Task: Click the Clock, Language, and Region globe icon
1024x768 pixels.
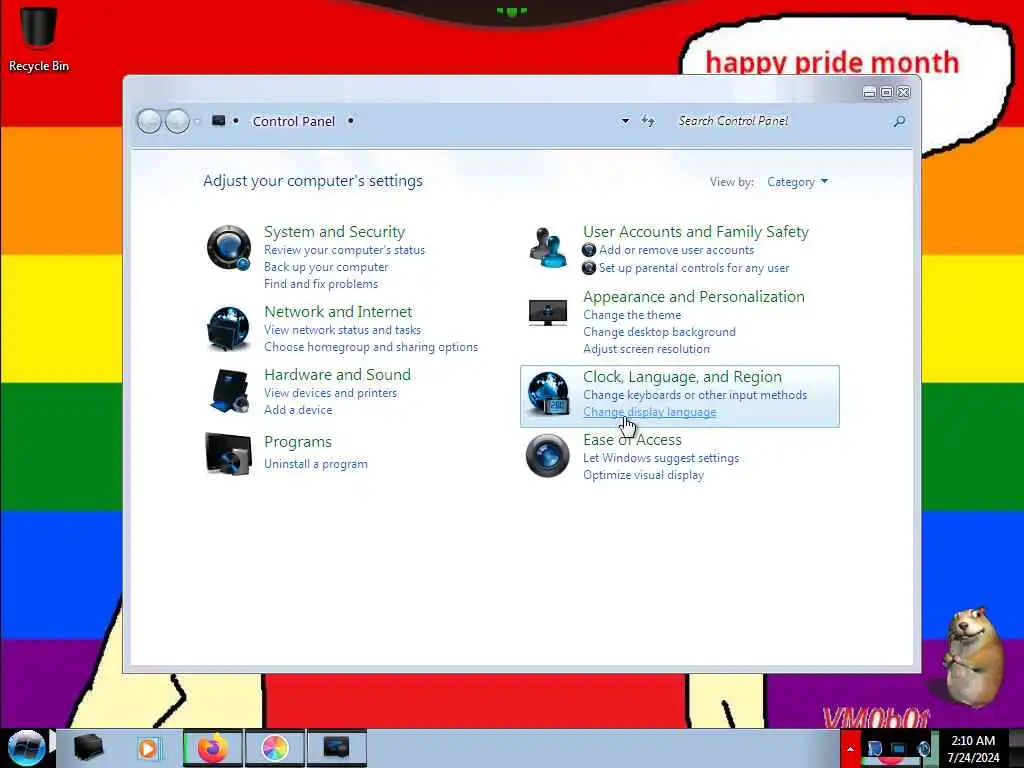Action: tap(549, 393)
